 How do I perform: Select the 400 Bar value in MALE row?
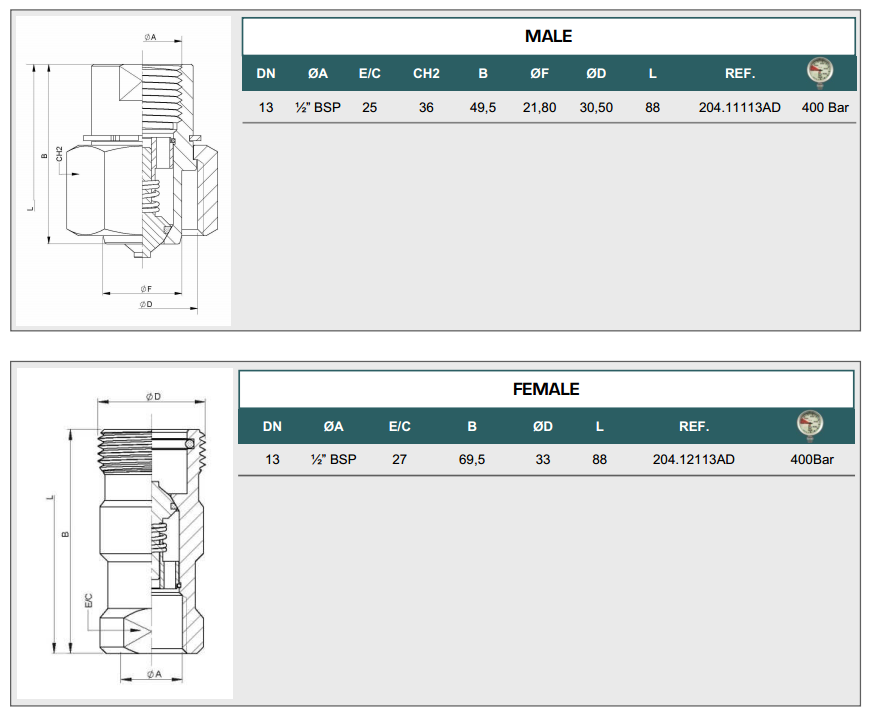(825, 107)
